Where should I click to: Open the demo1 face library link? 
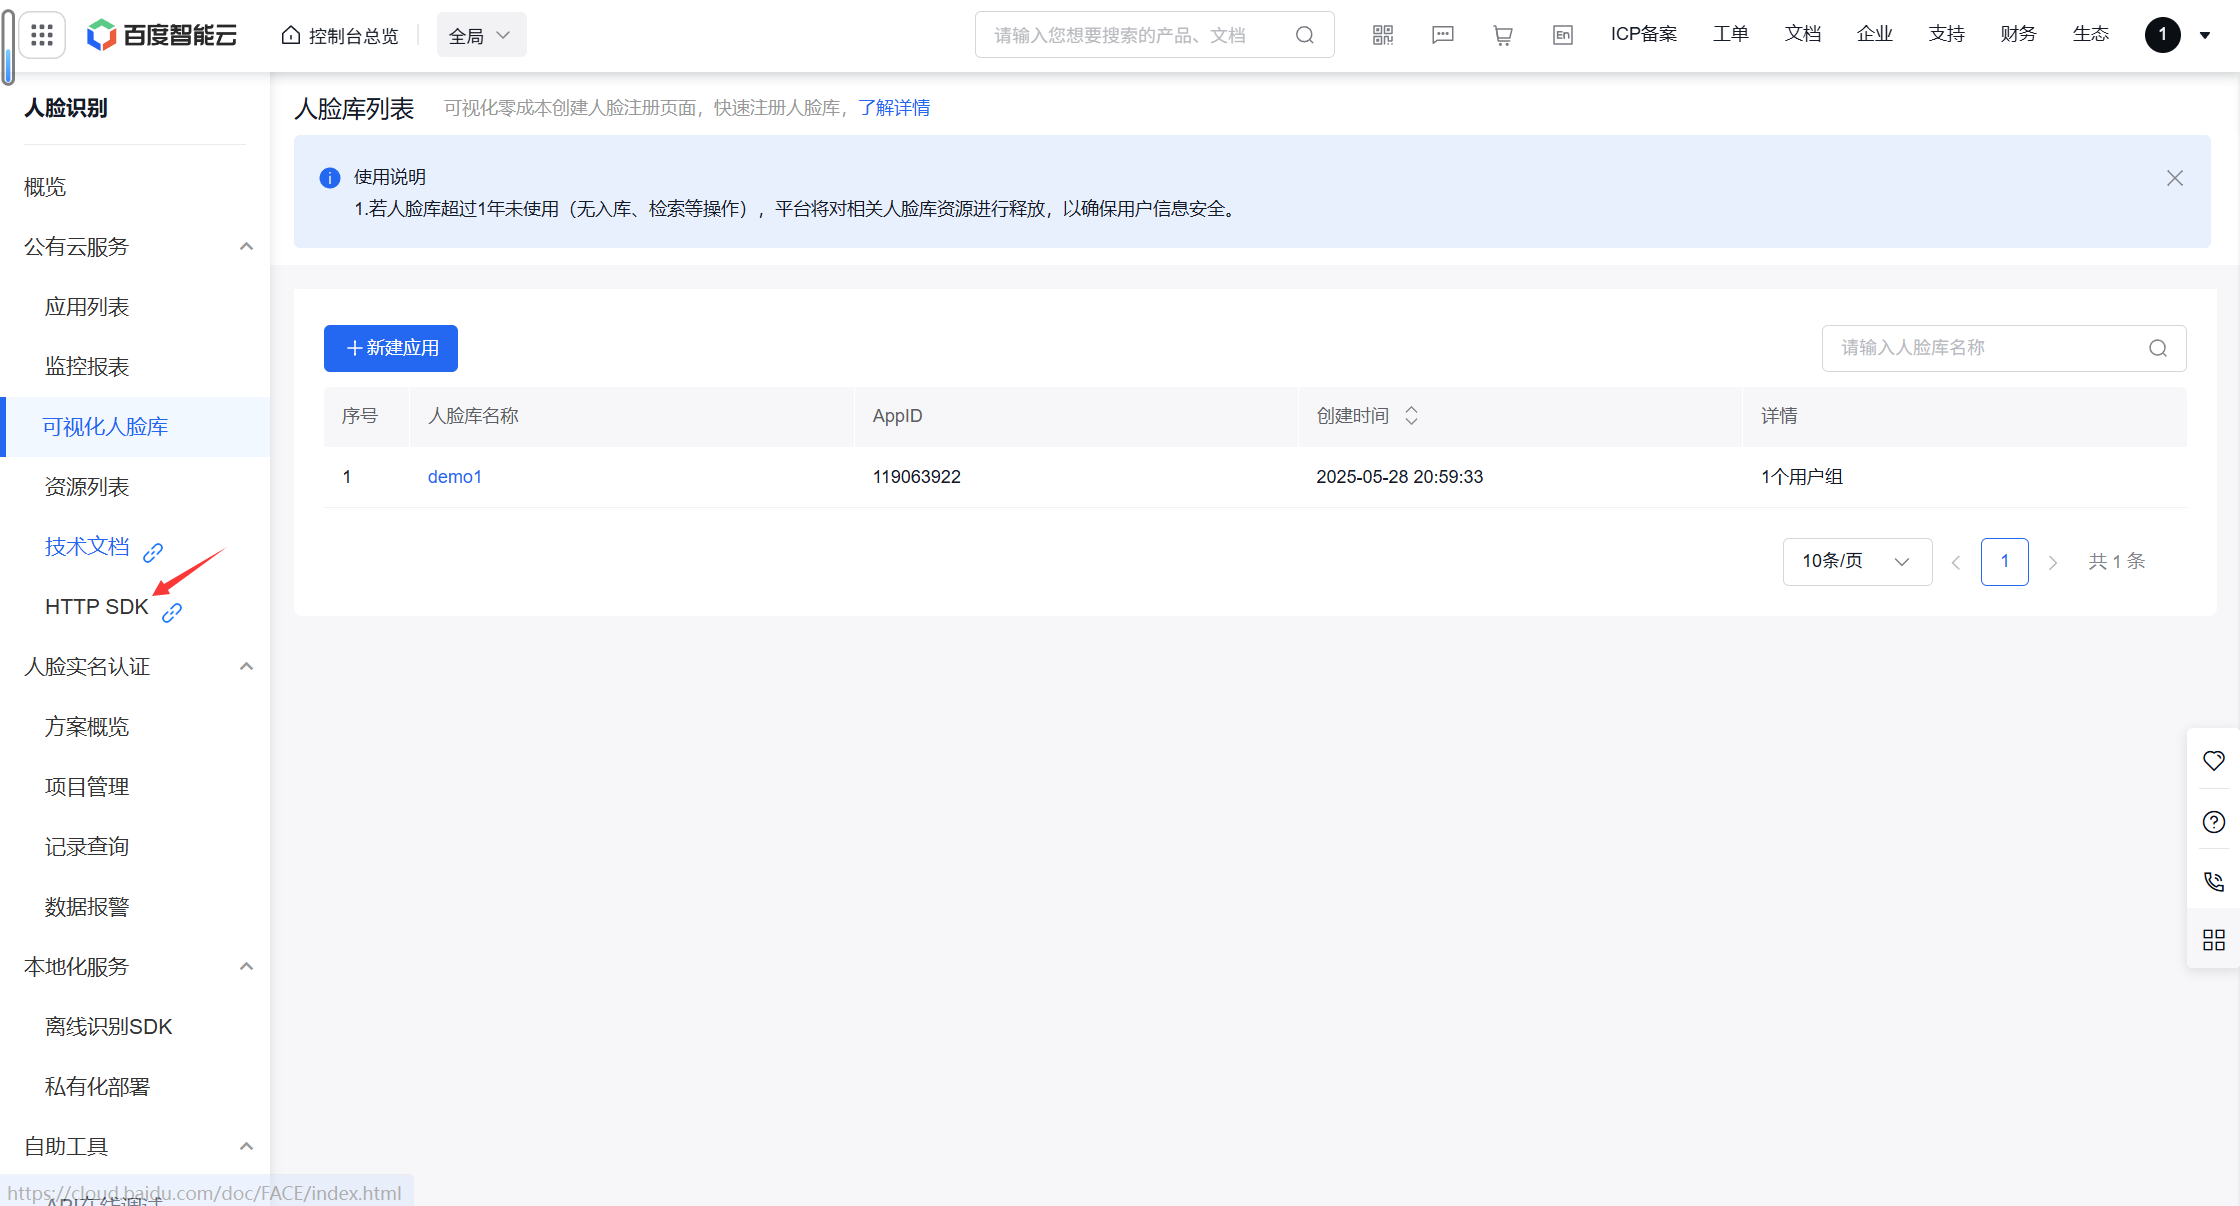pos(455,477)
